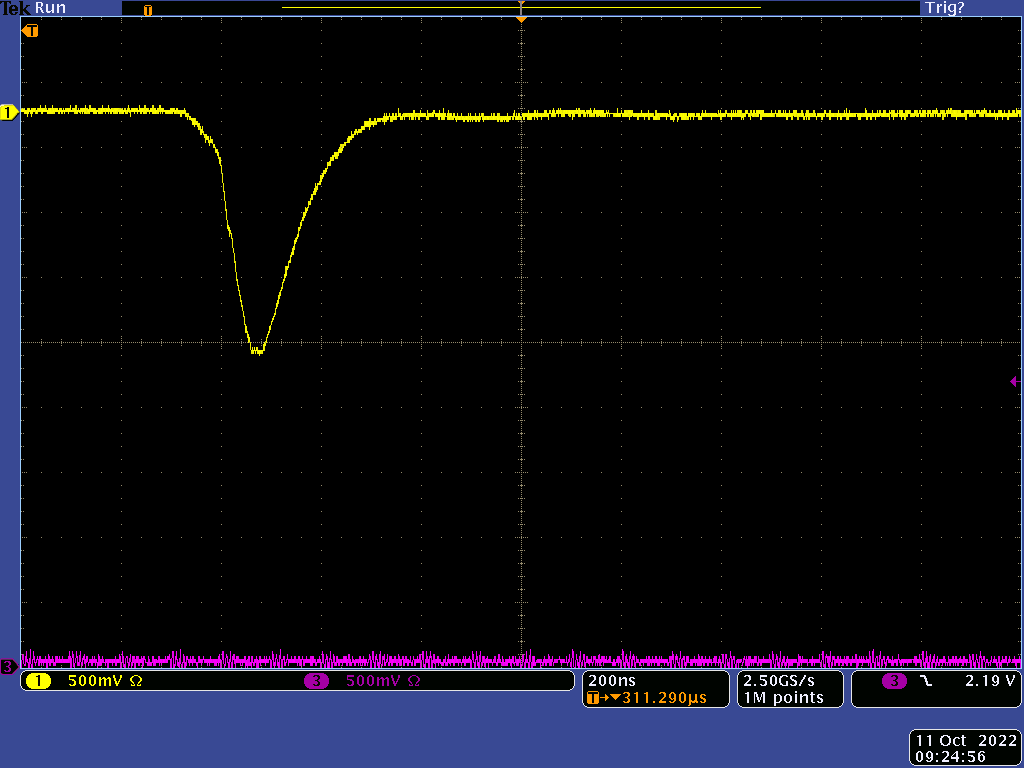Open the 200ns horizontal timebase readout

(606, 680)
